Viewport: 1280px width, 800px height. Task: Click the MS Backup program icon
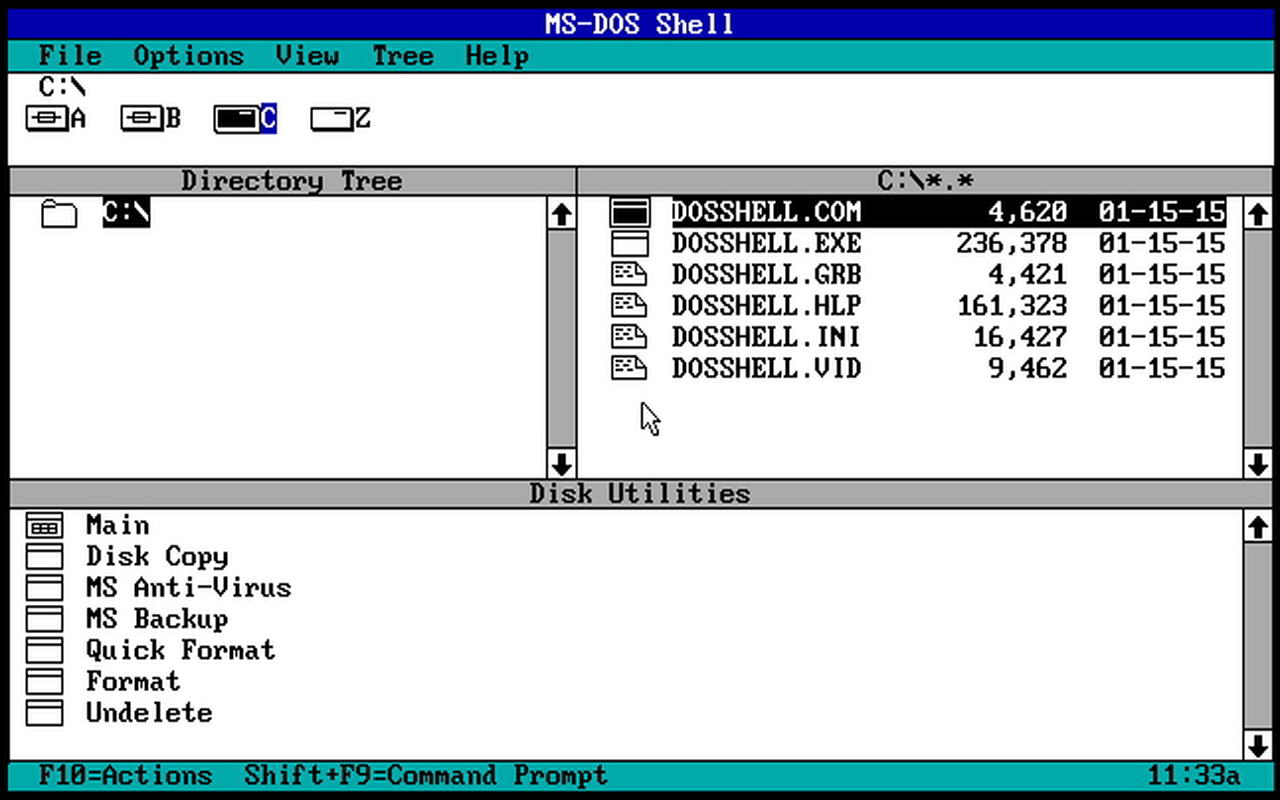(44, 619)
